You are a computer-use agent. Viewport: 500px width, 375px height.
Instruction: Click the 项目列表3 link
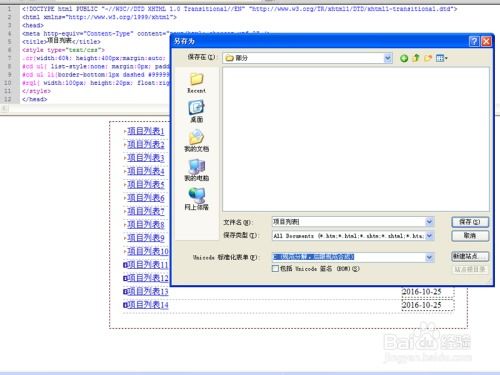[x=146, y=158]
